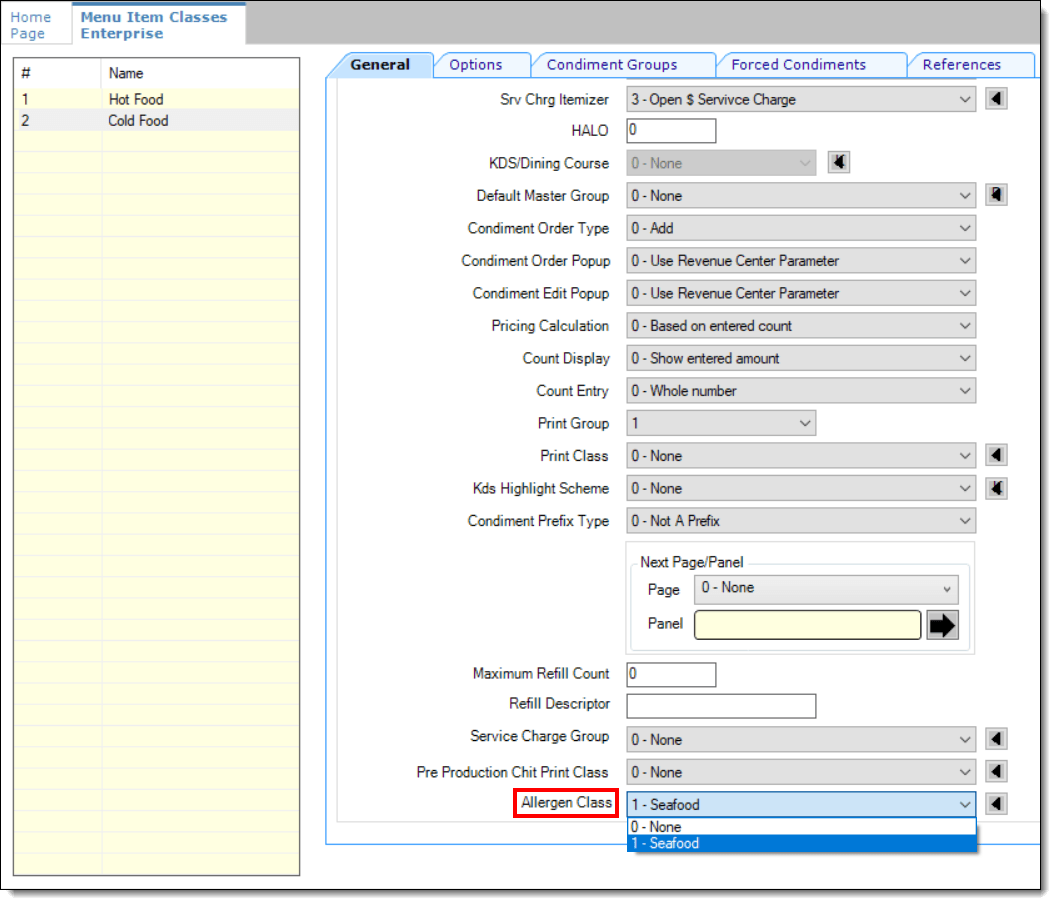Open the Next Page/Panel Page dropdown
The image size is (1056, 905).
tap(826, 589)
